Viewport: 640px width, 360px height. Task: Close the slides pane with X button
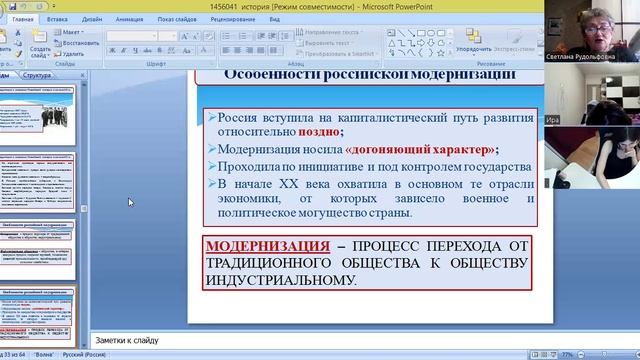(82, 75)
